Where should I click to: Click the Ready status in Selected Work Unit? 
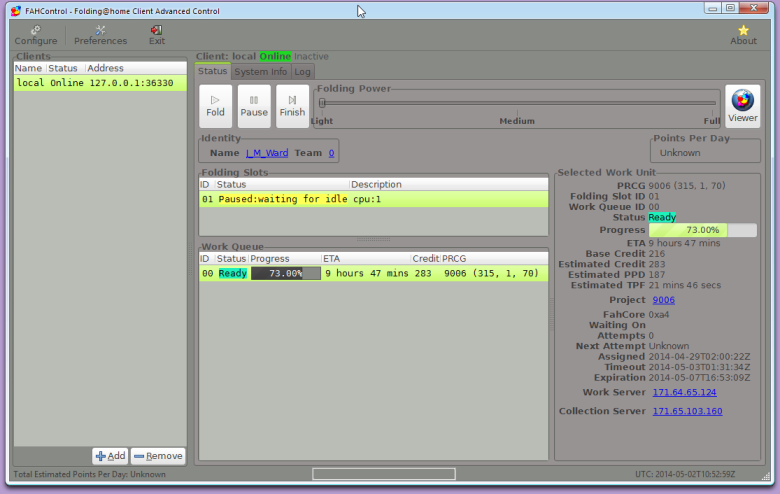click(662, 217)
